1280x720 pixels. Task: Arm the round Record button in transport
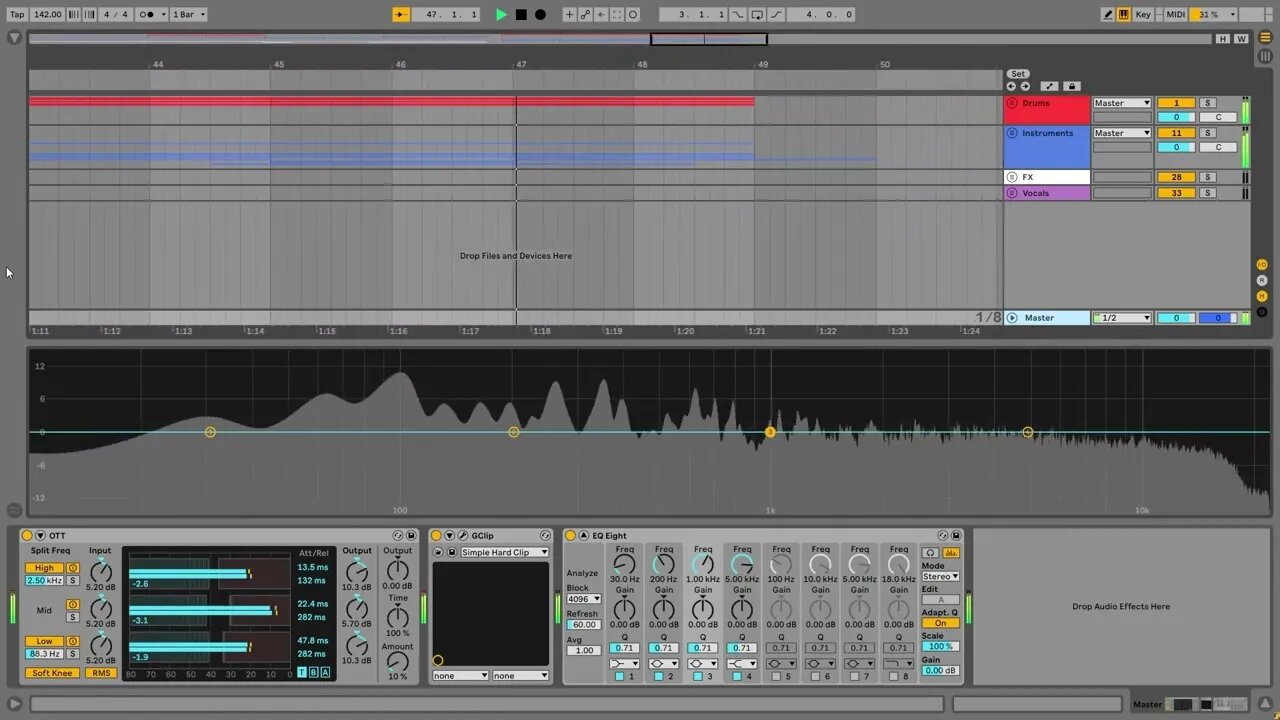(540, 14)
